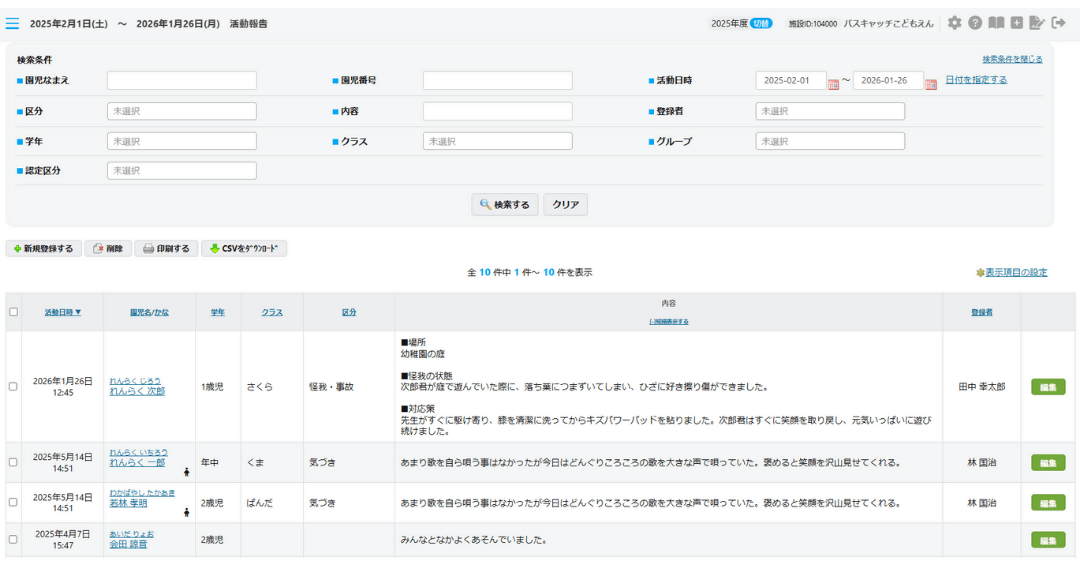Open start date calendar picker

(x=833, y=84)
